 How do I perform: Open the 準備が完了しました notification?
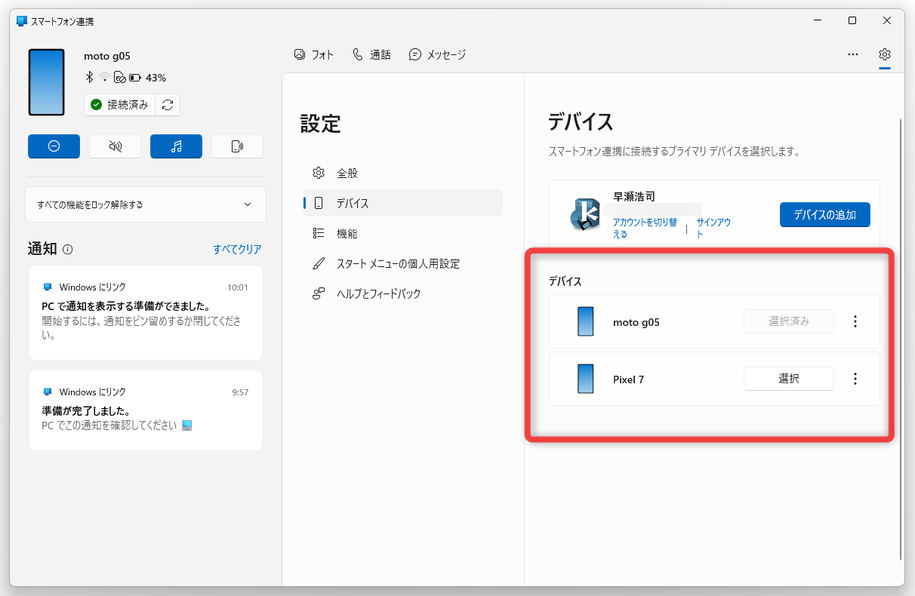click(x=145, y=410)
